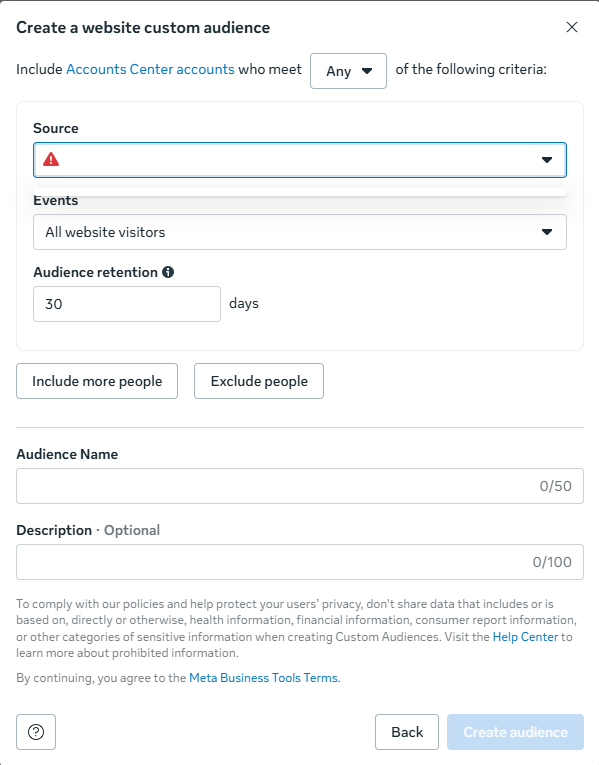Click the retention days number field

click(127, 304)
